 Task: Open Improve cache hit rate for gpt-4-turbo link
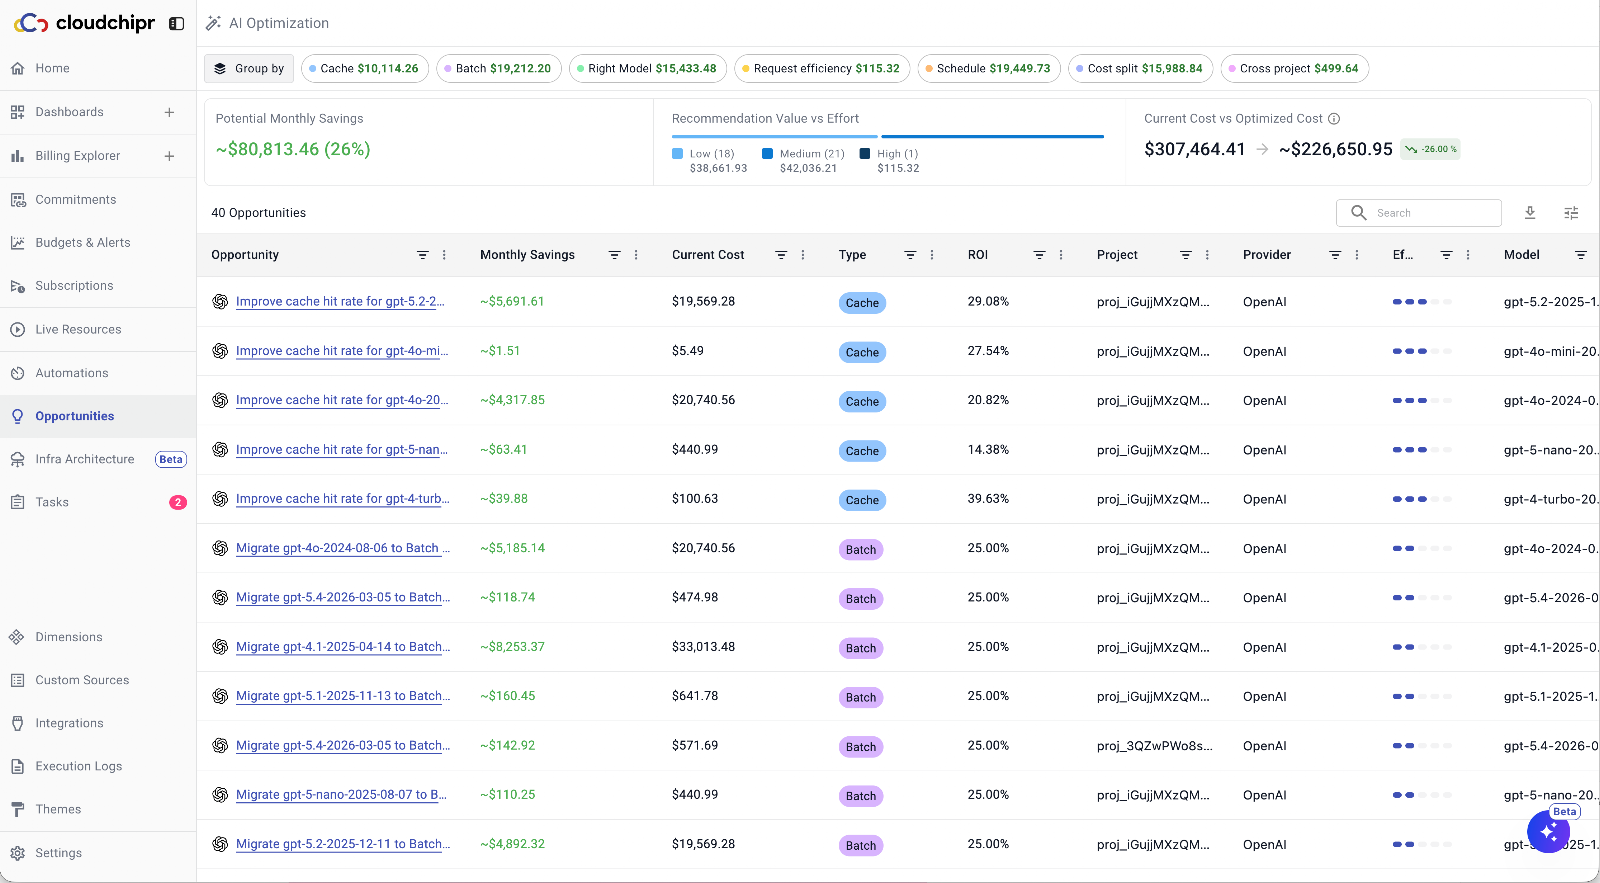pos(343,499)
